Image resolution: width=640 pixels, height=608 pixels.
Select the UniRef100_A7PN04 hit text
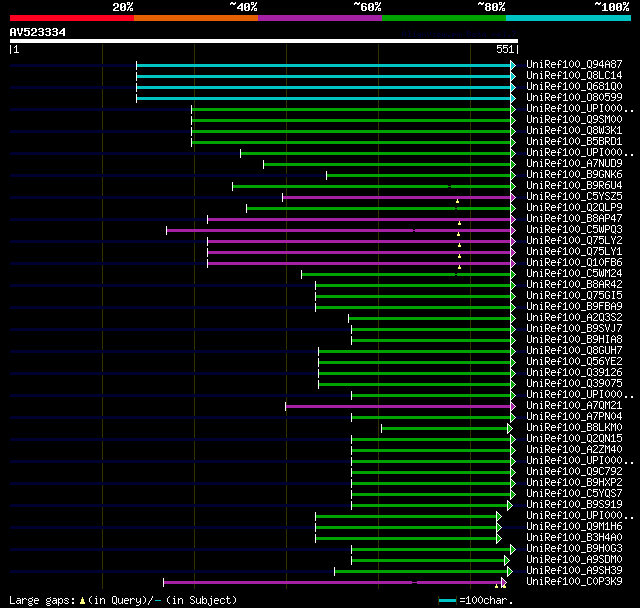pyautogui.click(x=574, y=417)
